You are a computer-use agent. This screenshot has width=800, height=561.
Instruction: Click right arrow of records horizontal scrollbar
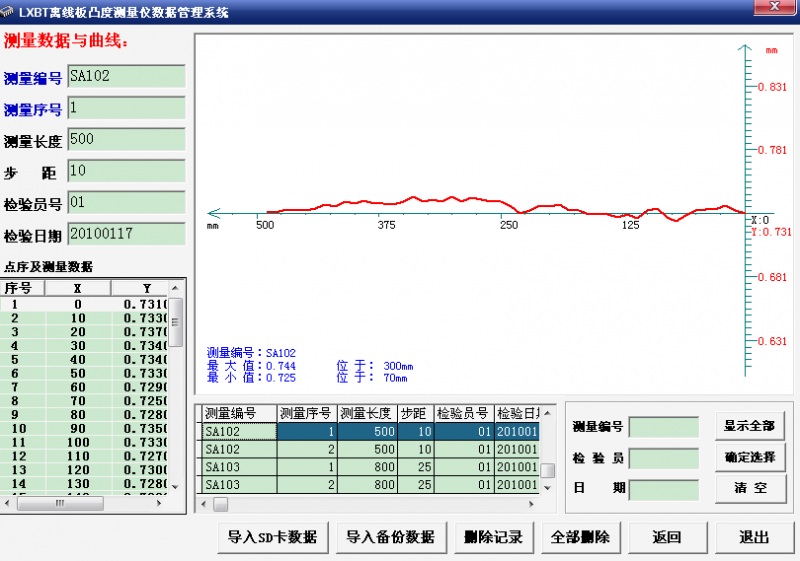tap(531, 504)
